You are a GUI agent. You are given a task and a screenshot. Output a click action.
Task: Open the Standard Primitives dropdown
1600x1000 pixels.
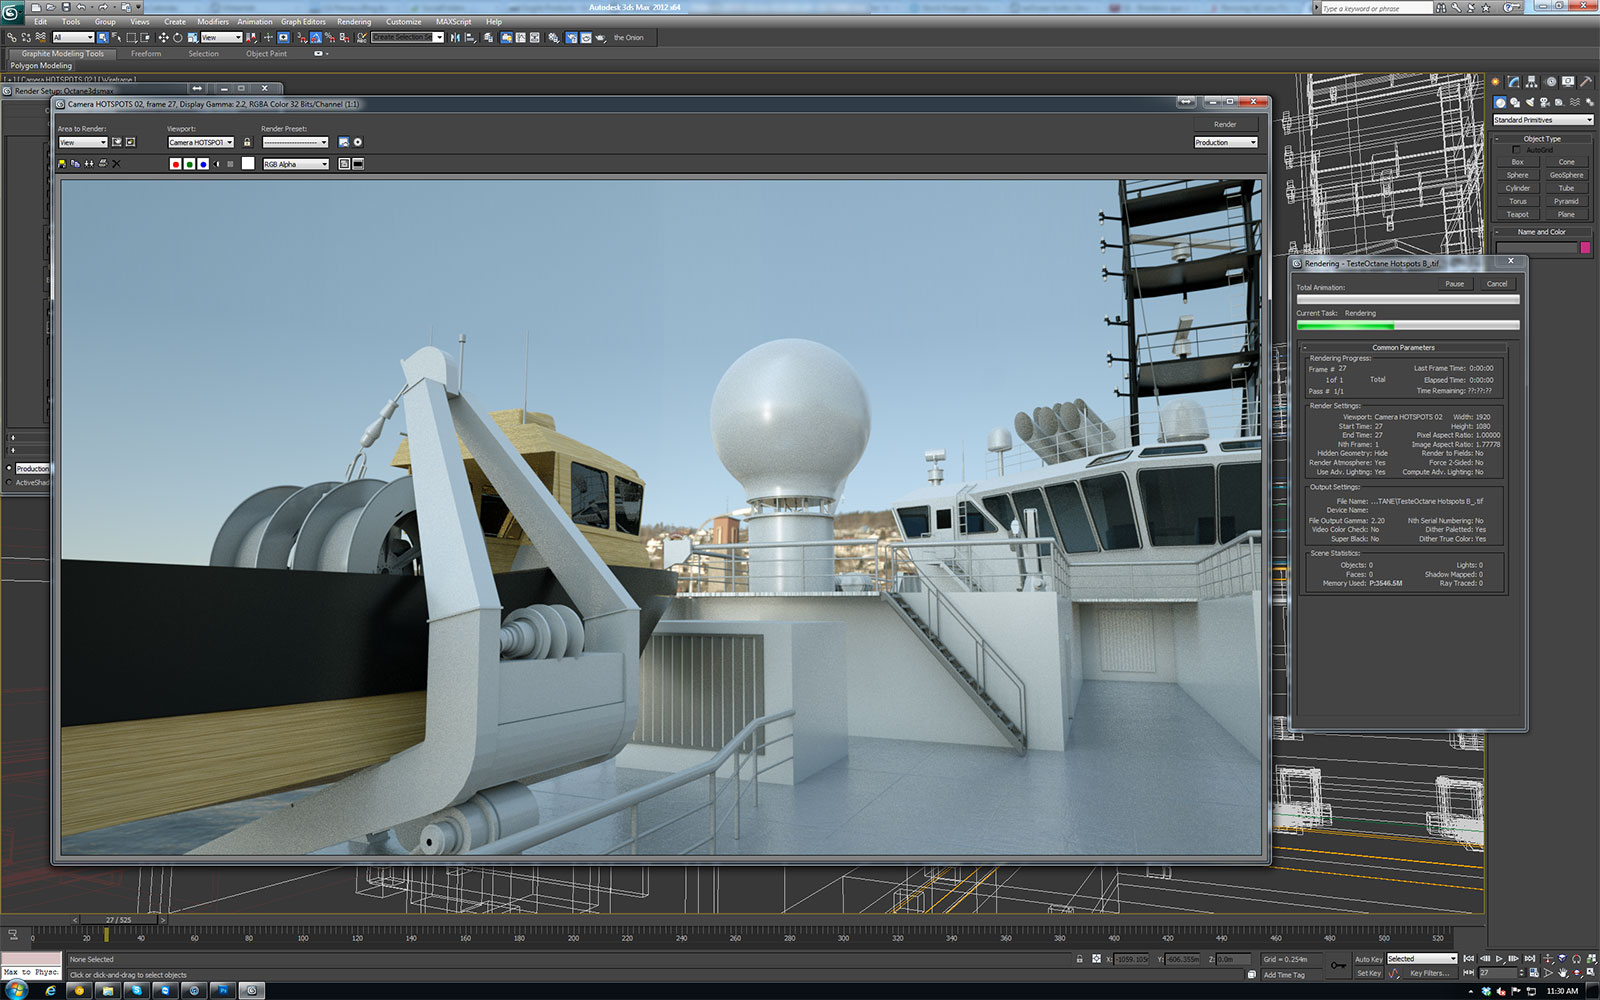click(x=1543, y=120)
